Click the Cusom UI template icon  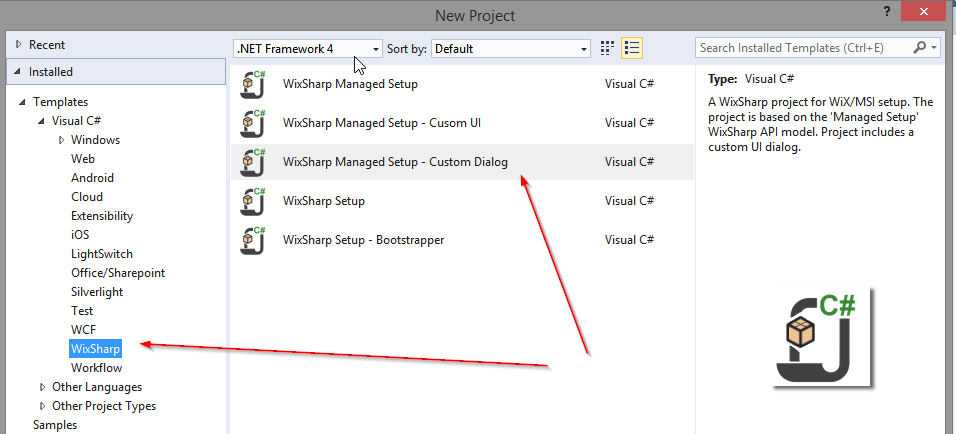[252, 123]
